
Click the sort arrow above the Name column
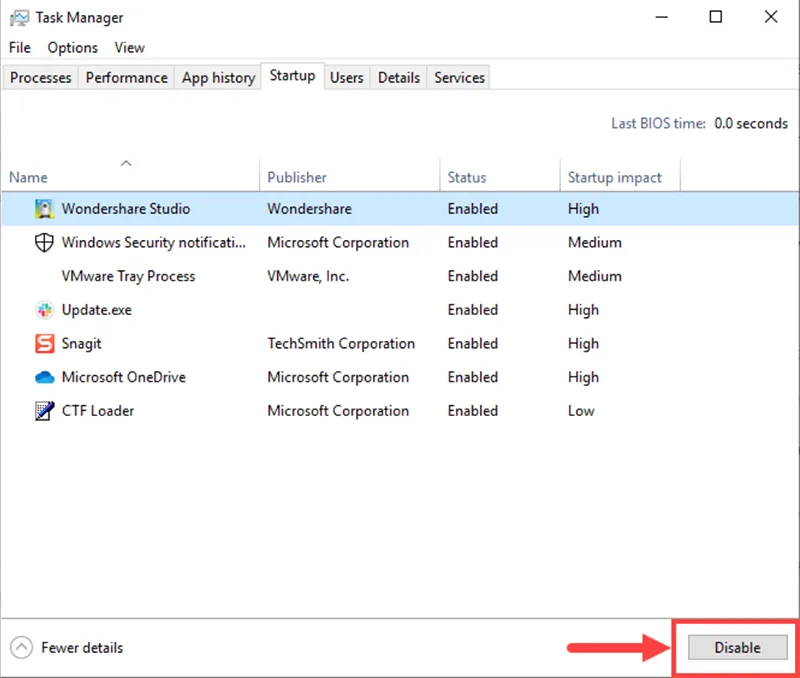pos(127,162)
